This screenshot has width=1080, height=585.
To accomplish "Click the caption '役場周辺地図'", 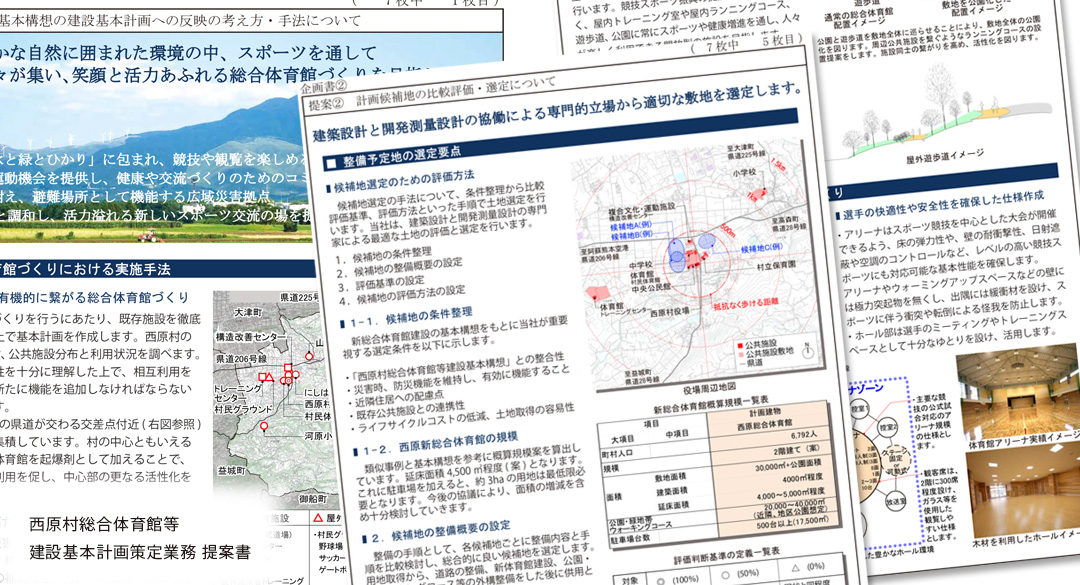I will point(709,389).
